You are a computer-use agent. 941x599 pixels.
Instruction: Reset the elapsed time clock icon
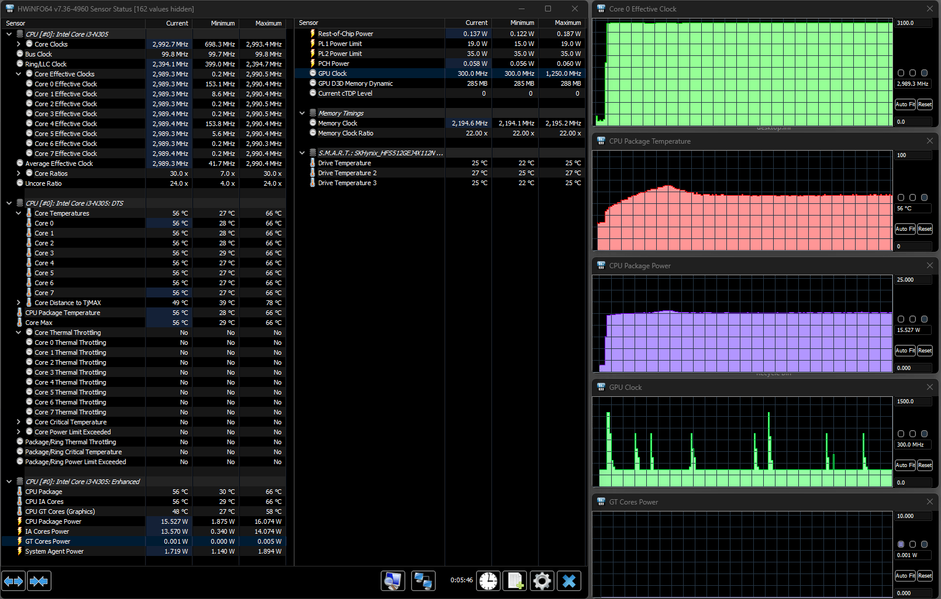(488, 581)
